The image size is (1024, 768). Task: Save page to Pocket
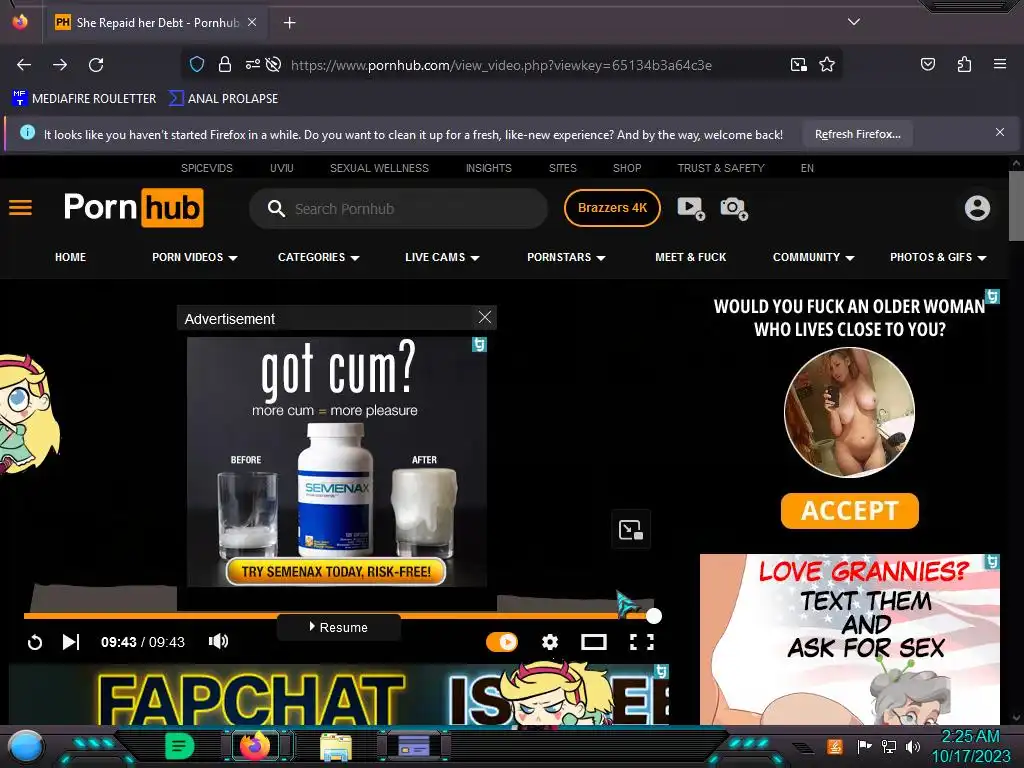pos(927,64)
